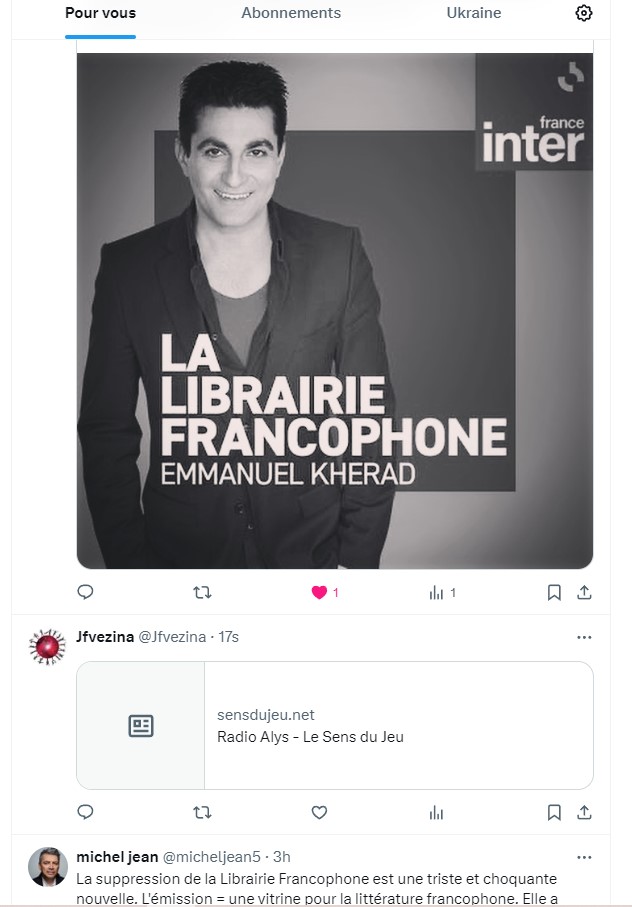Image resolution: width=632 pixels, height=907 pixels.
Task: Reply to the Librairie Francophone image post
Action: pyautogui.click(x=86, y=592)
